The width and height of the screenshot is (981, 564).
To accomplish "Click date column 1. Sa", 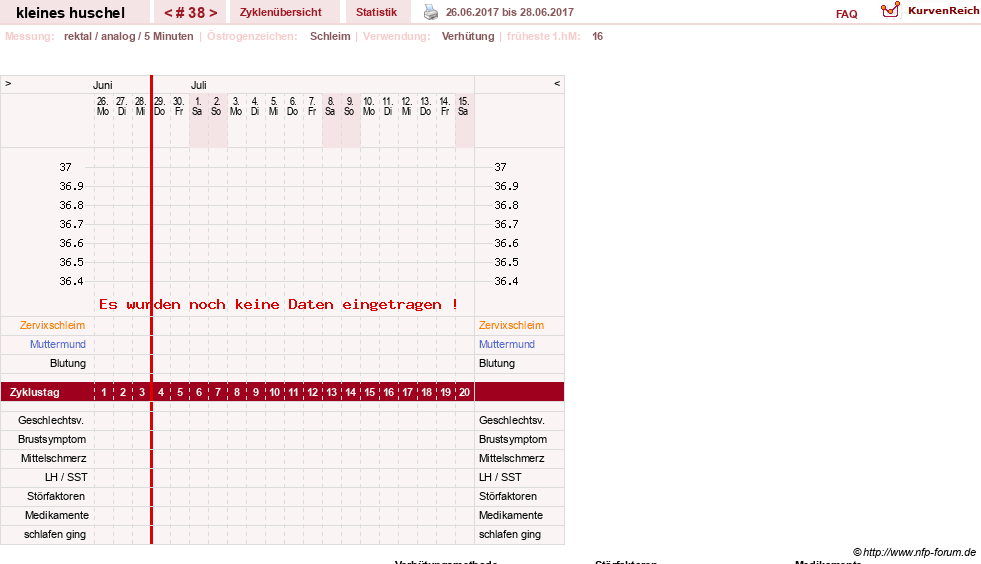I will click(197, 106).
